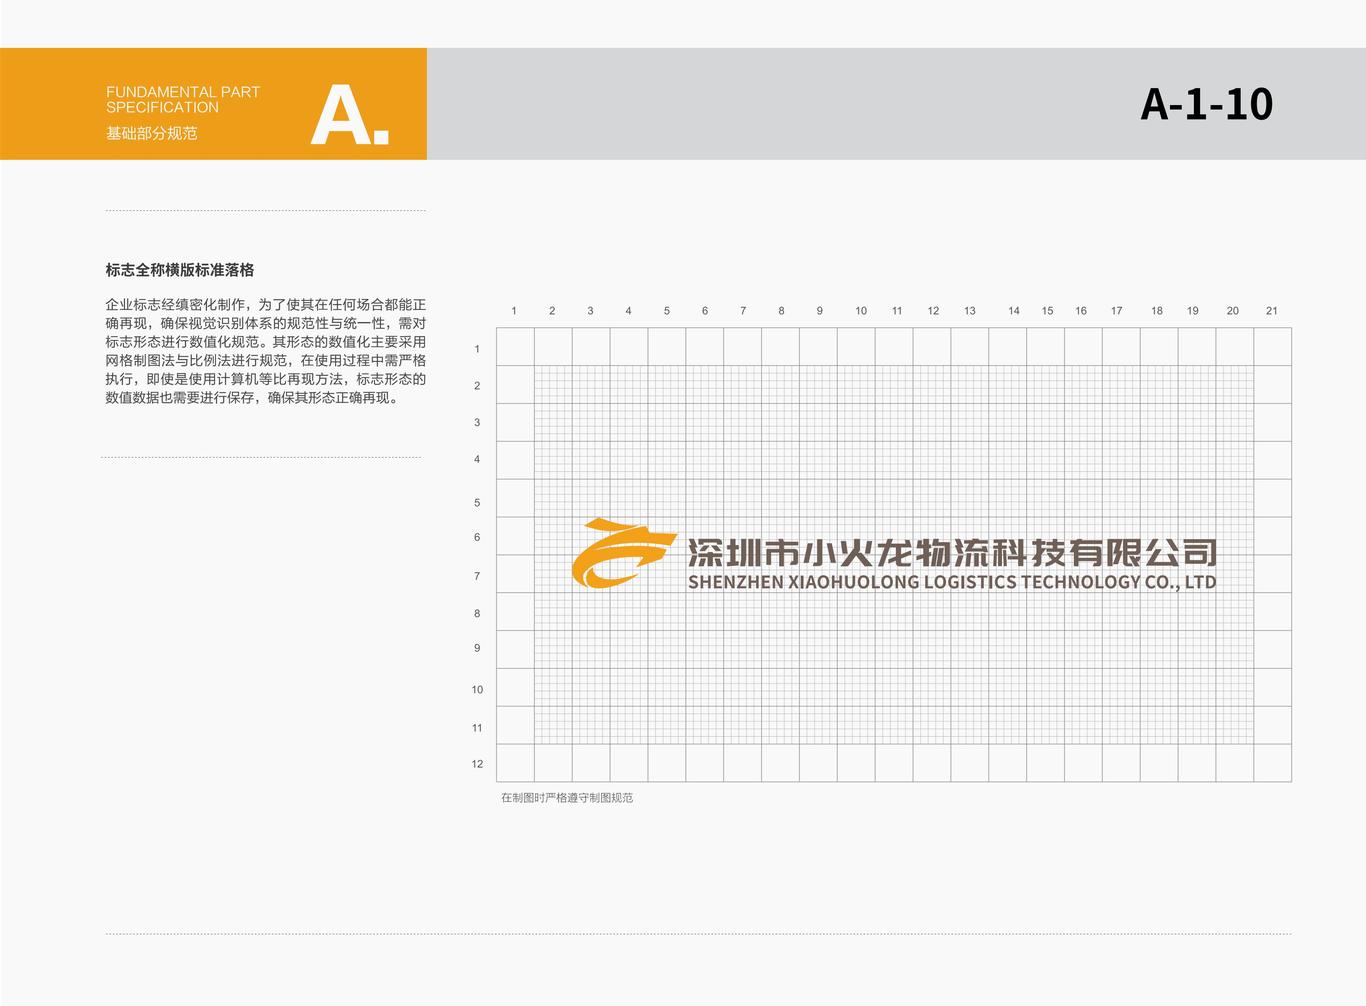
Task: Click the row label 4 beside the grid
Action: [x=477, y=460]
